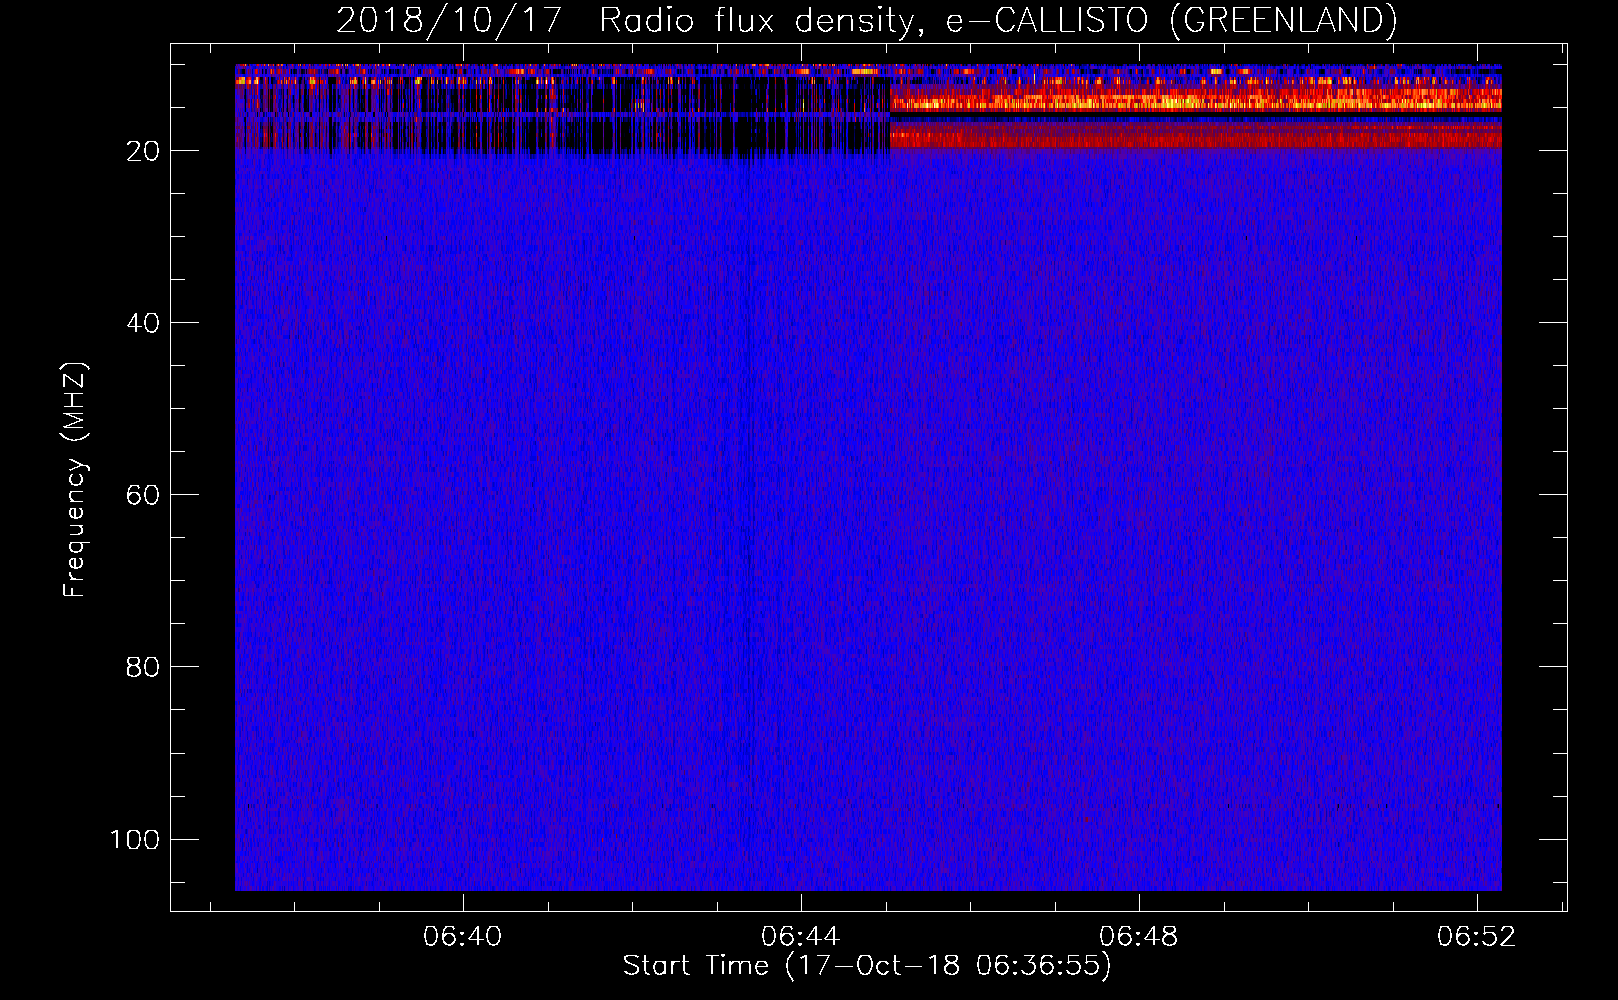The image size is (1618, 1000).
Task: Click the 'Start Time (17-Oct-18 06:36:55)' label
Action: tap(867, 966)
